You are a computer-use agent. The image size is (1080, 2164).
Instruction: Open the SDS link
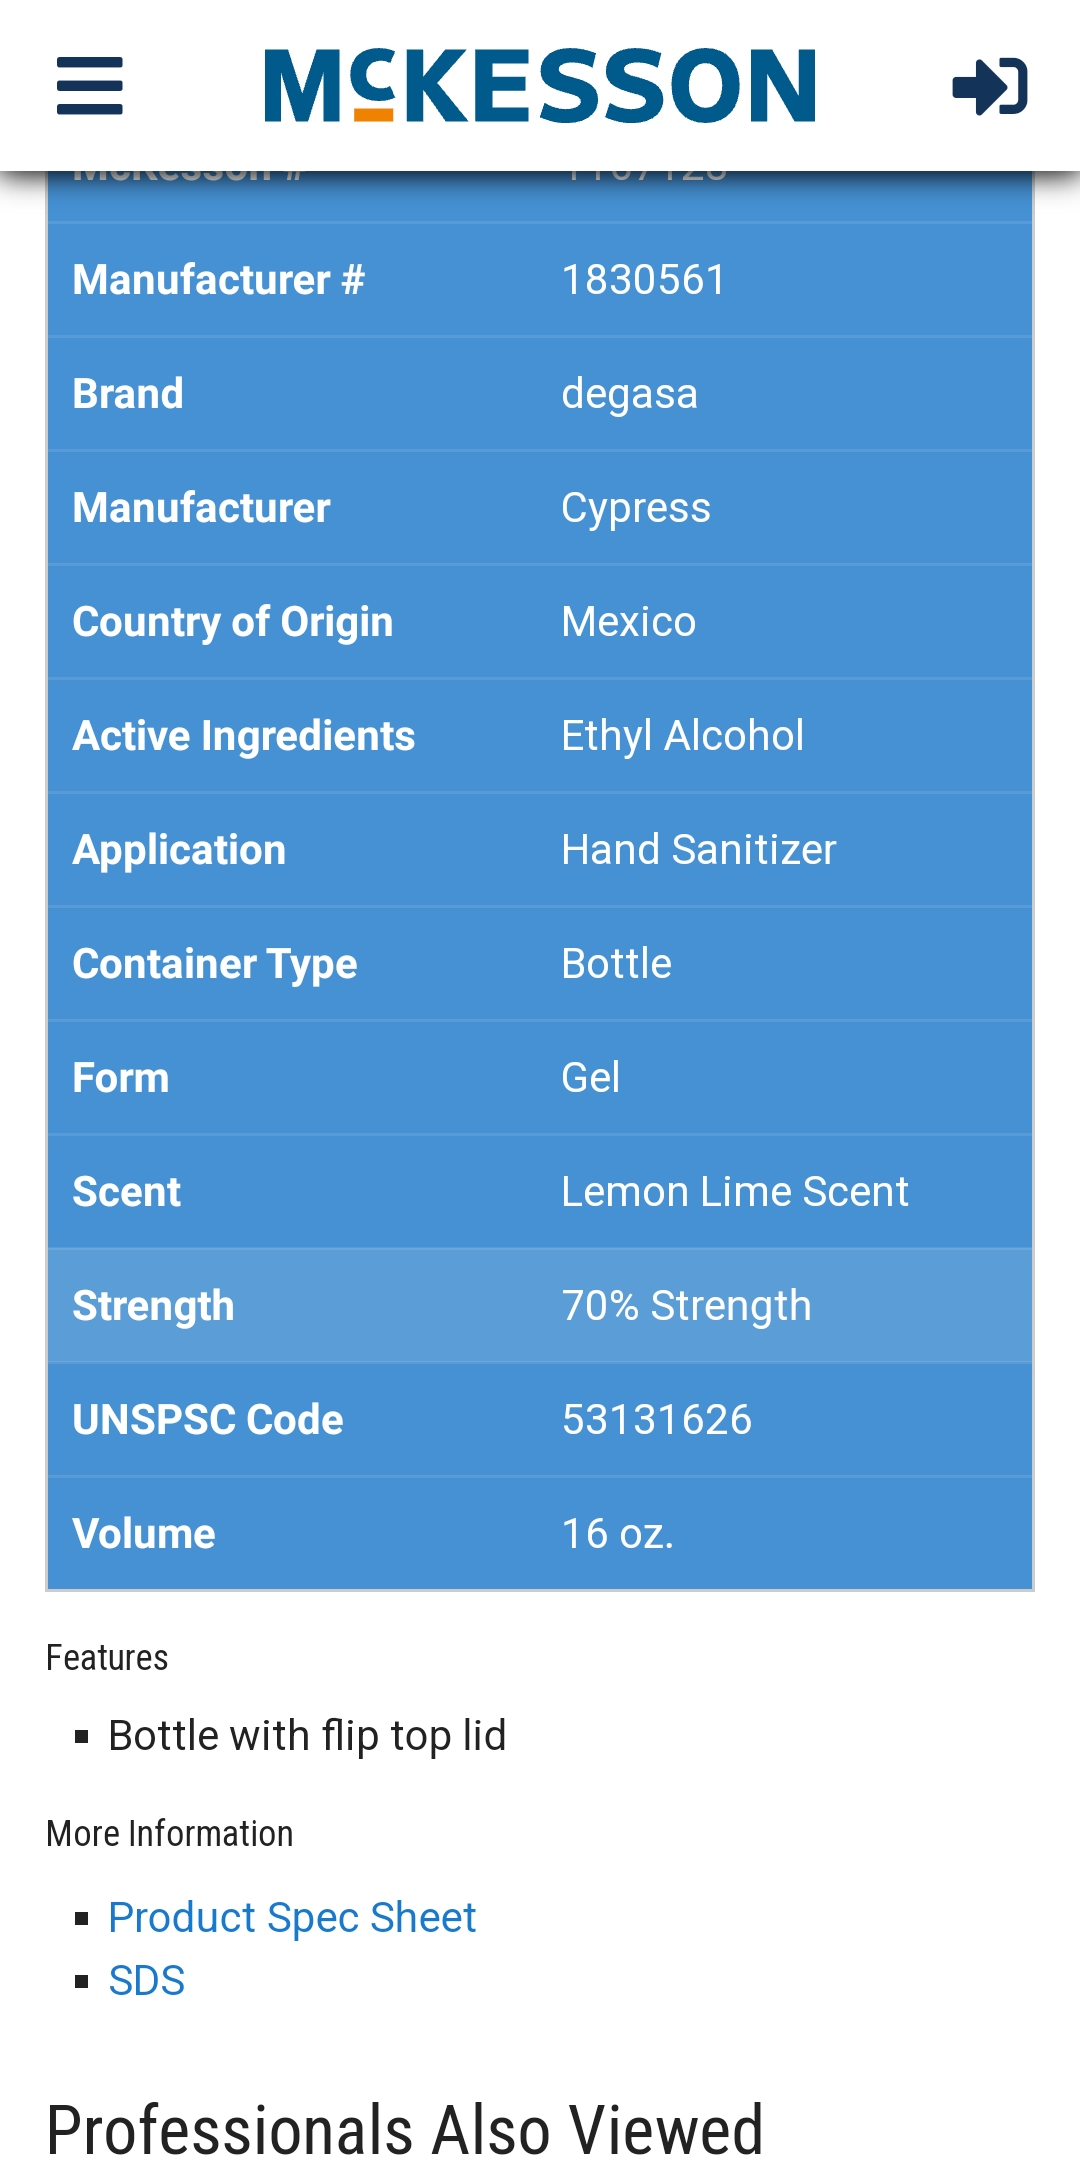(147, 1981)
